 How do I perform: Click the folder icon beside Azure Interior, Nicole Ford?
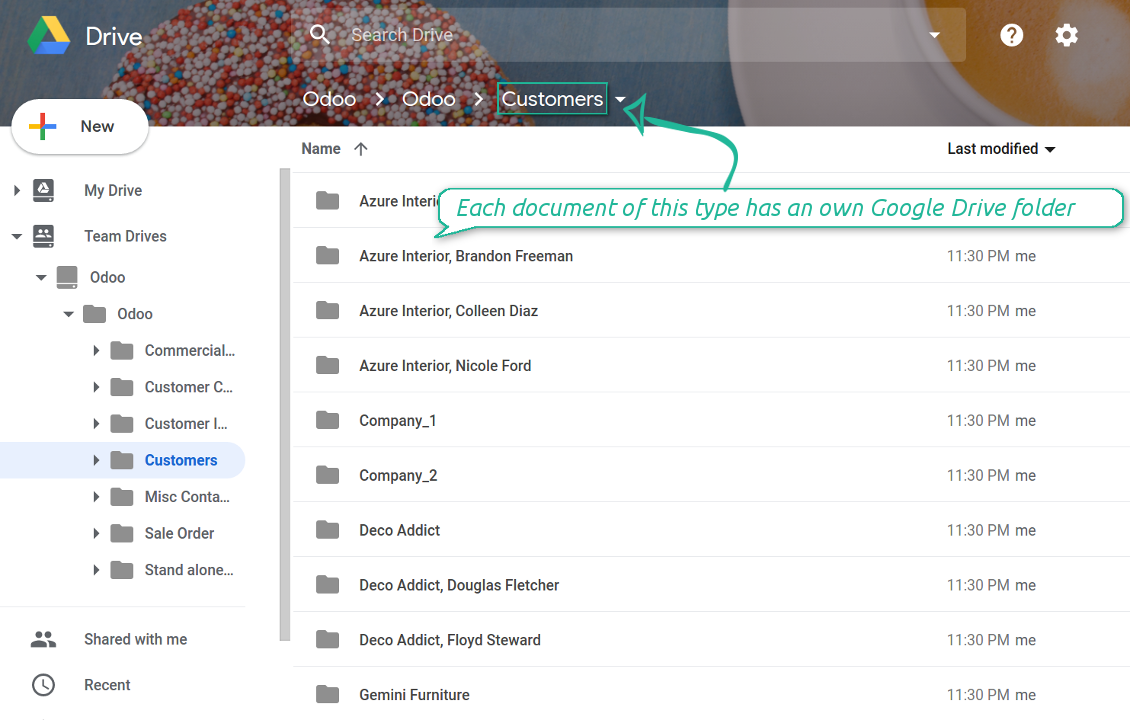[327, 365]
